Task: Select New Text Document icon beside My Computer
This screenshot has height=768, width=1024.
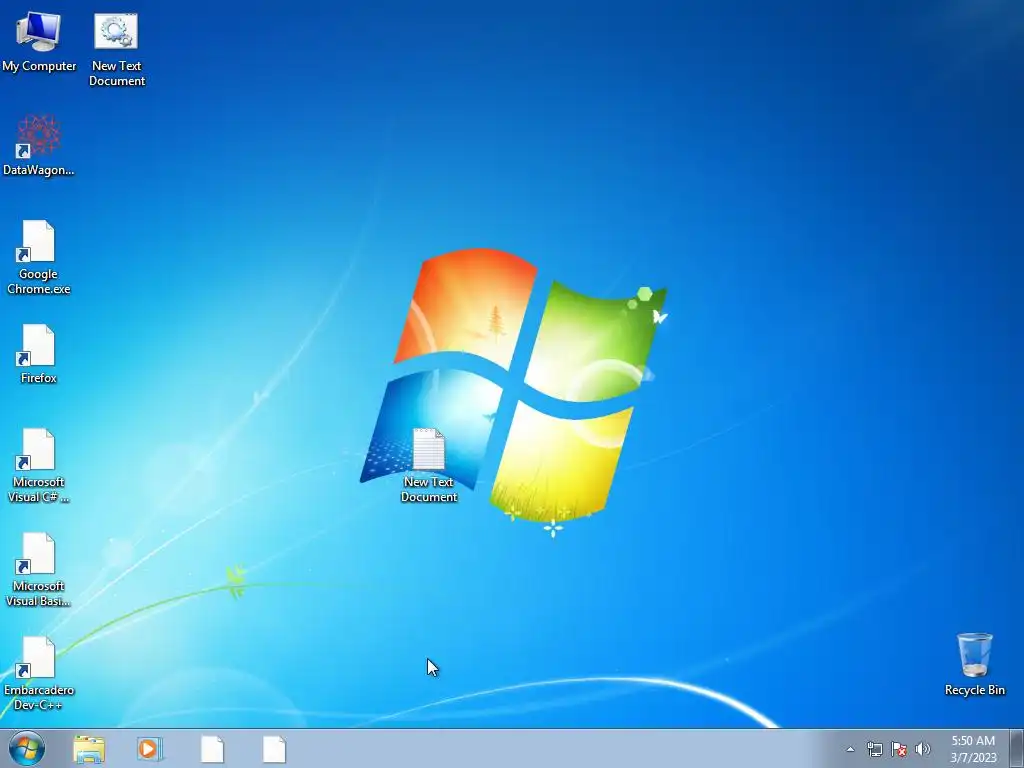Action: (x=116, y=50)
